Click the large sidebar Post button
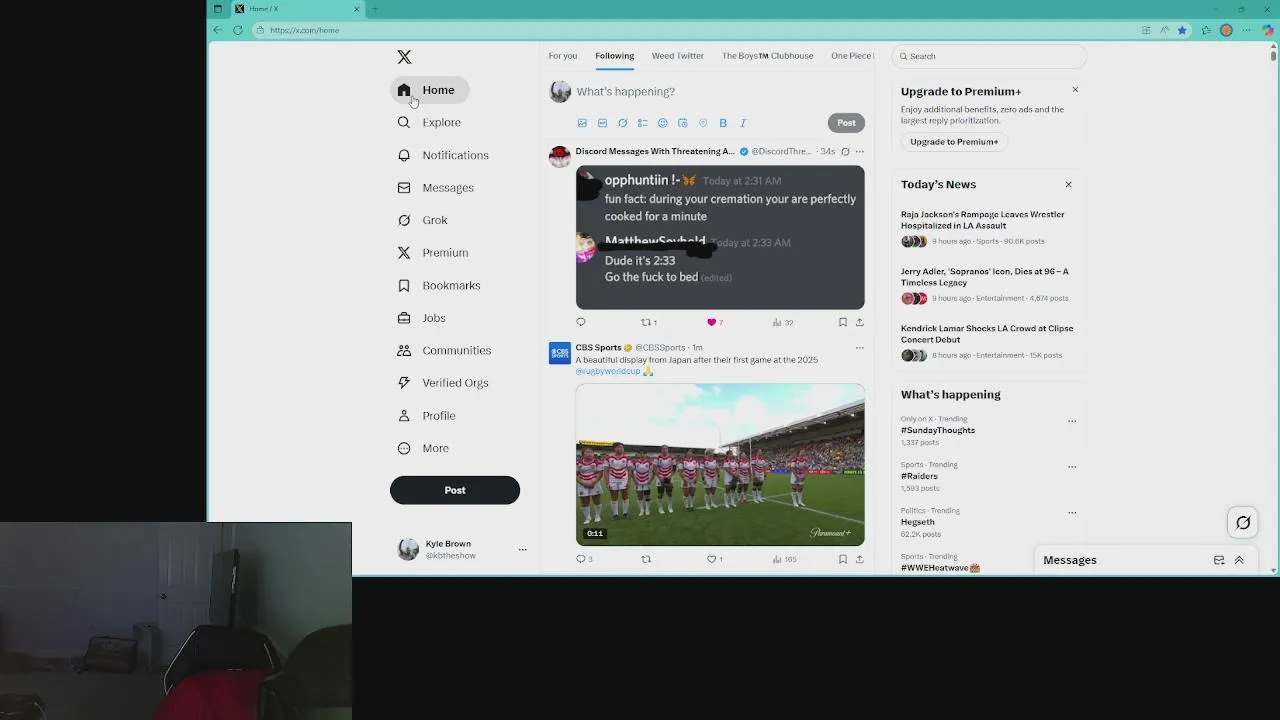The height and width of the screenshot is (720, 1280). [x=455, y=490]
